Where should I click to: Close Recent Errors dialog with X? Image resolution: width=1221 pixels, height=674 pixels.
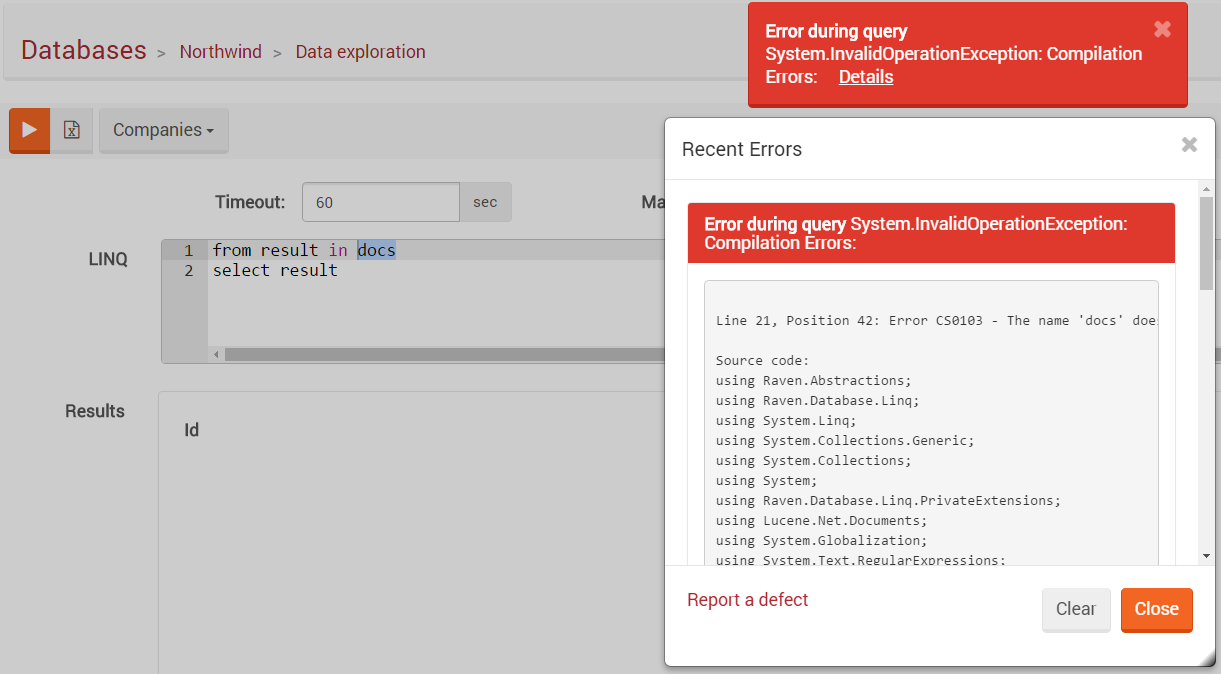coord(1189,145)
